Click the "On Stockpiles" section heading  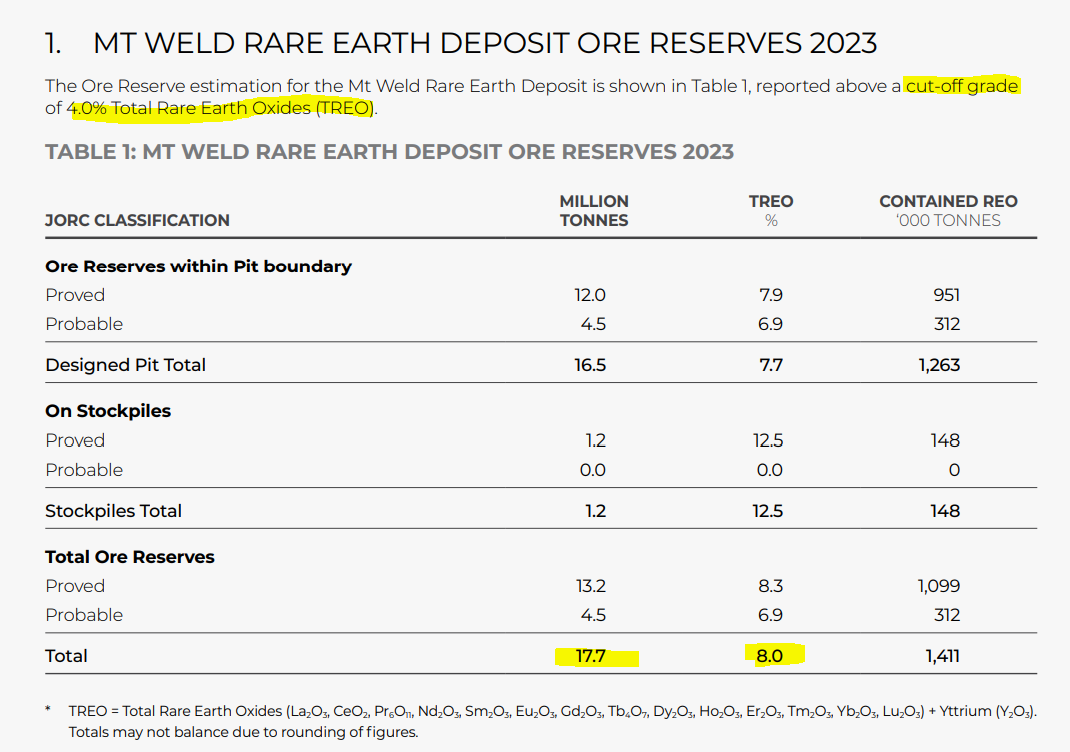click(108, 411)
